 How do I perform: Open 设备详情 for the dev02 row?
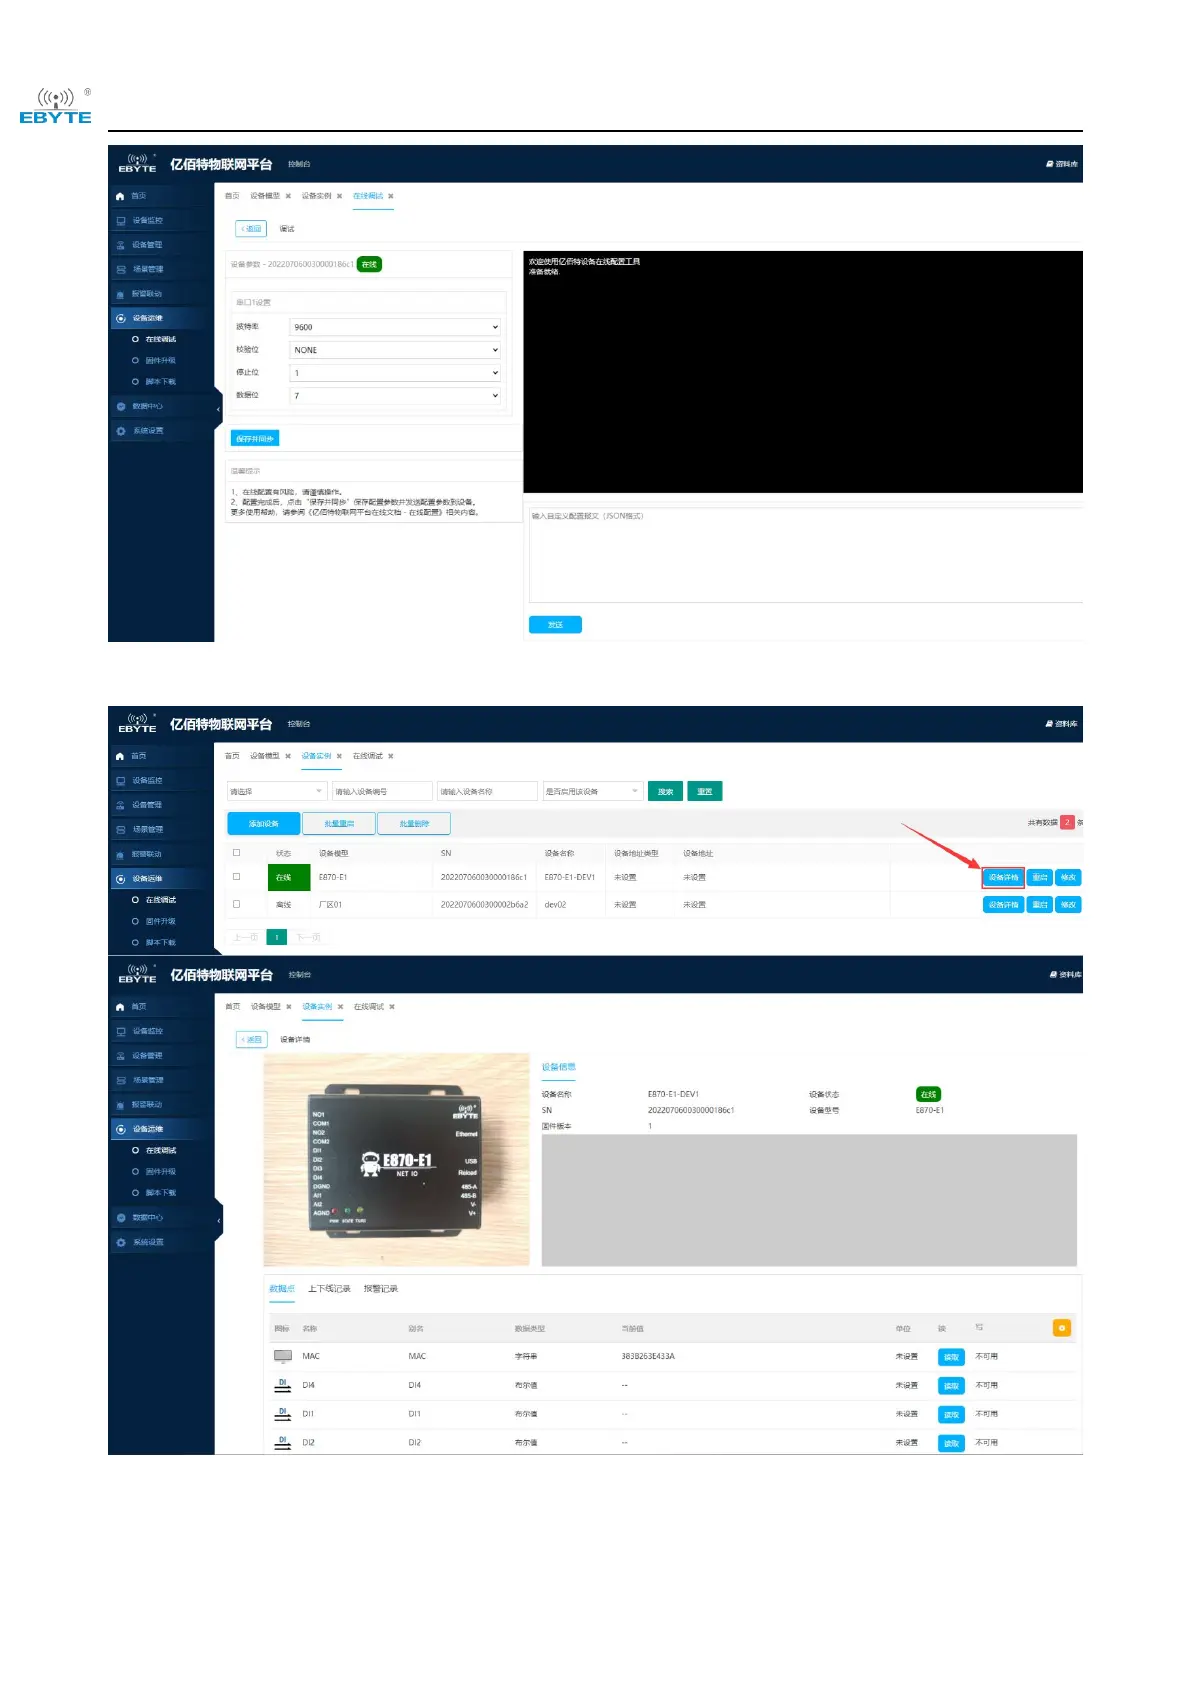point(1003,905)
